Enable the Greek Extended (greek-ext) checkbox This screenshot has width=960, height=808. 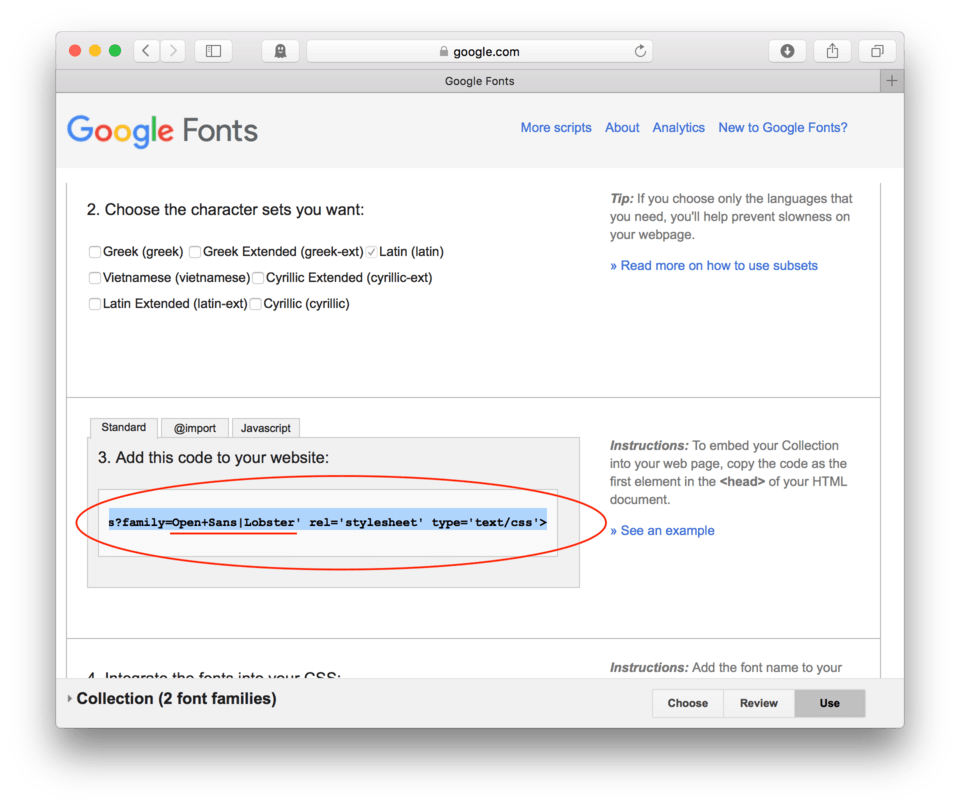tap(195, 252)
